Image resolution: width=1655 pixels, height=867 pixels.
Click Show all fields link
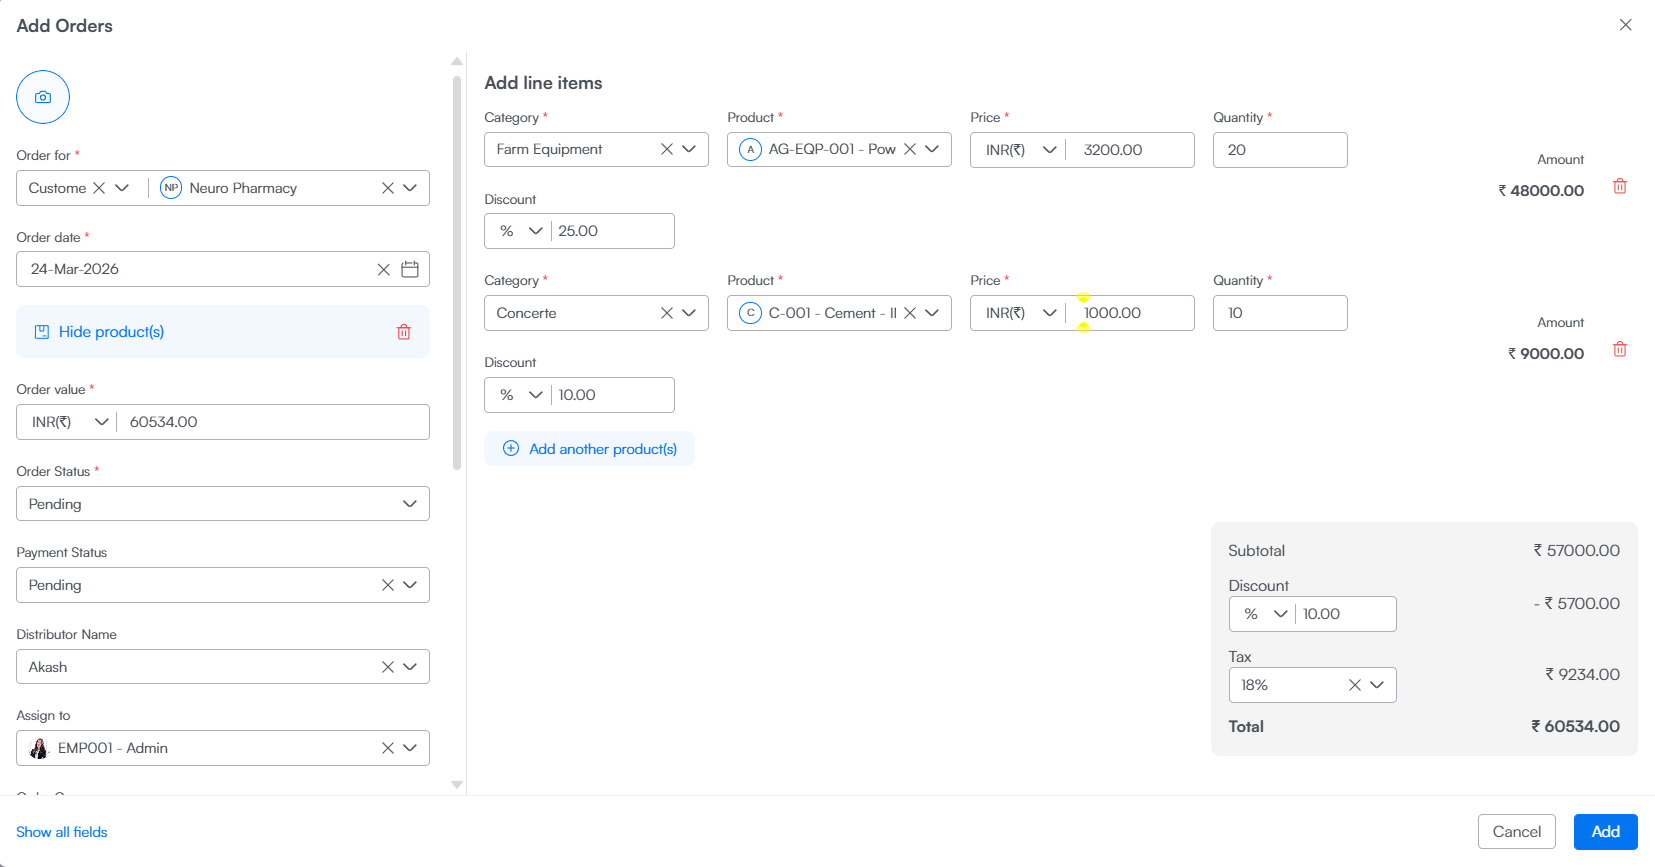(x=62, y=832)
